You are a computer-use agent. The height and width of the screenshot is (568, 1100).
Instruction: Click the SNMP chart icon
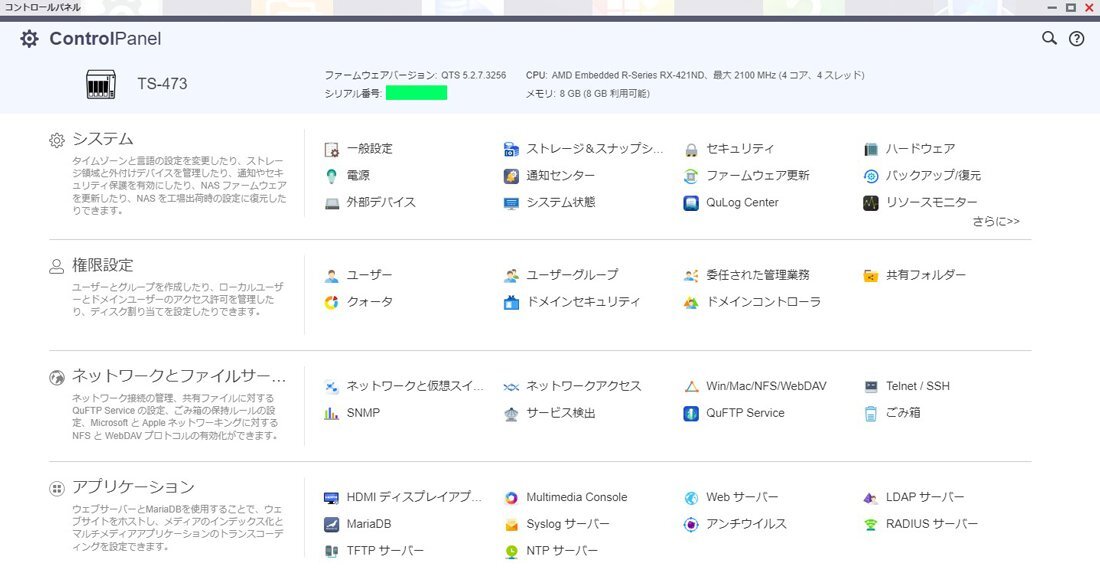(332, 413)
